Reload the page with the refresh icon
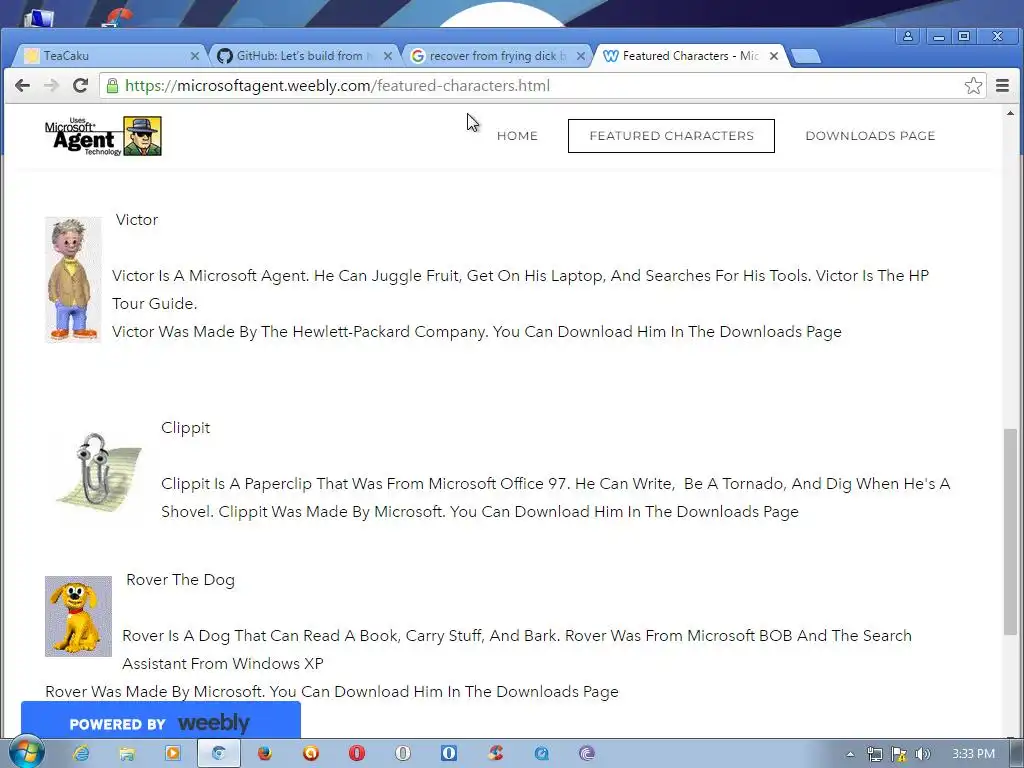This screenshot has height=768, width=1024. tap(80, 86)
